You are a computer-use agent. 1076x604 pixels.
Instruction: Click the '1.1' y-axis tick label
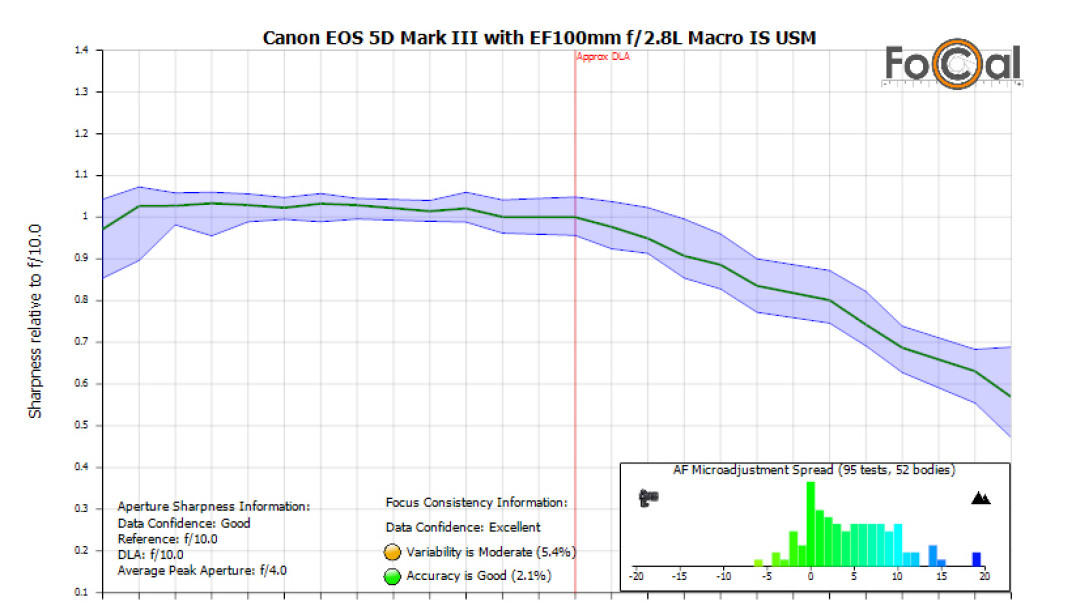point(81,175)
